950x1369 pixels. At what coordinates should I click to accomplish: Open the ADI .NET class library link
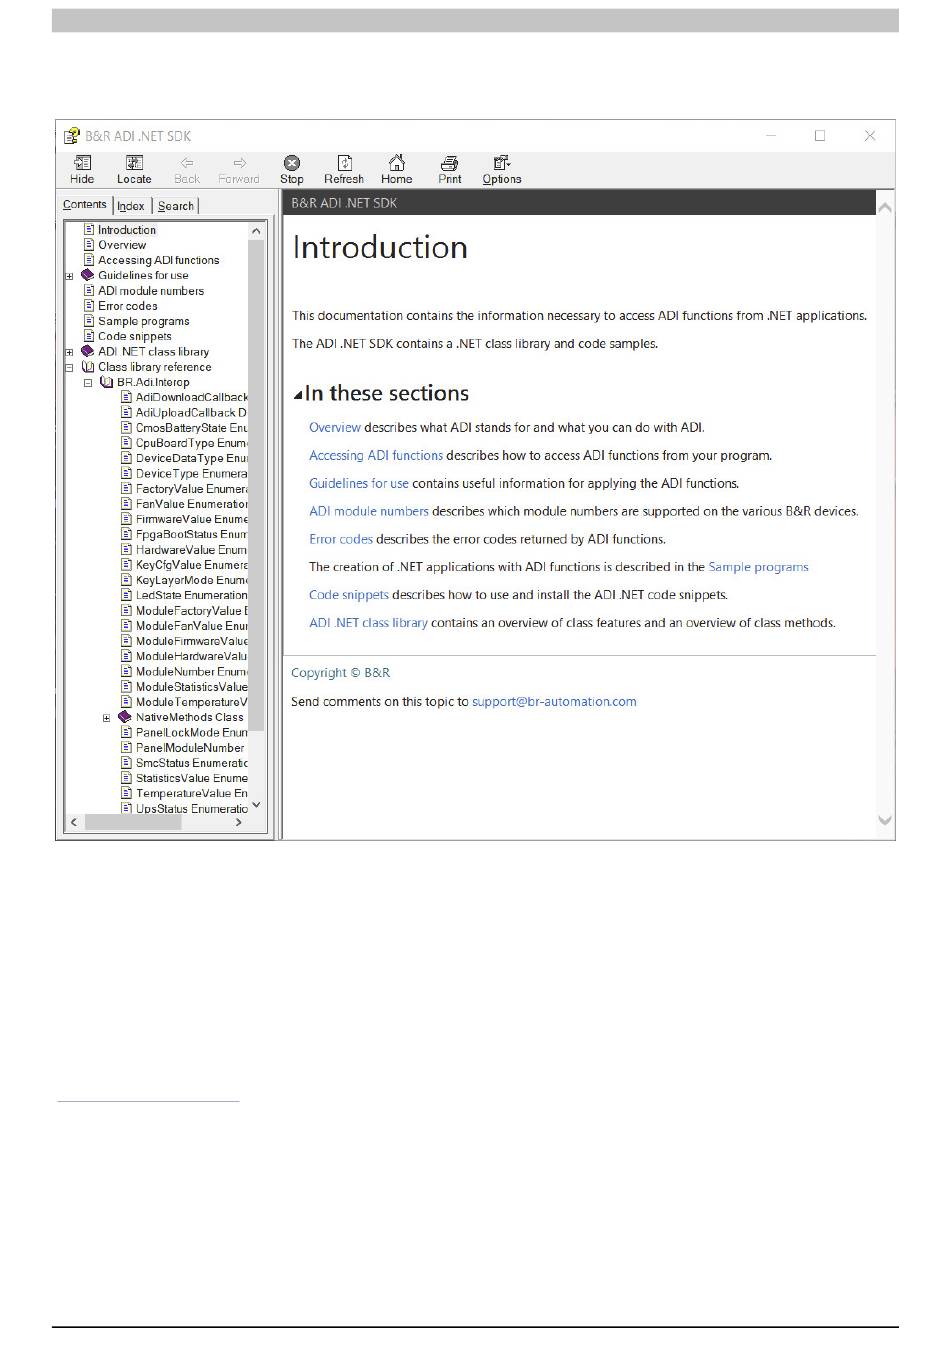point(368,622)
